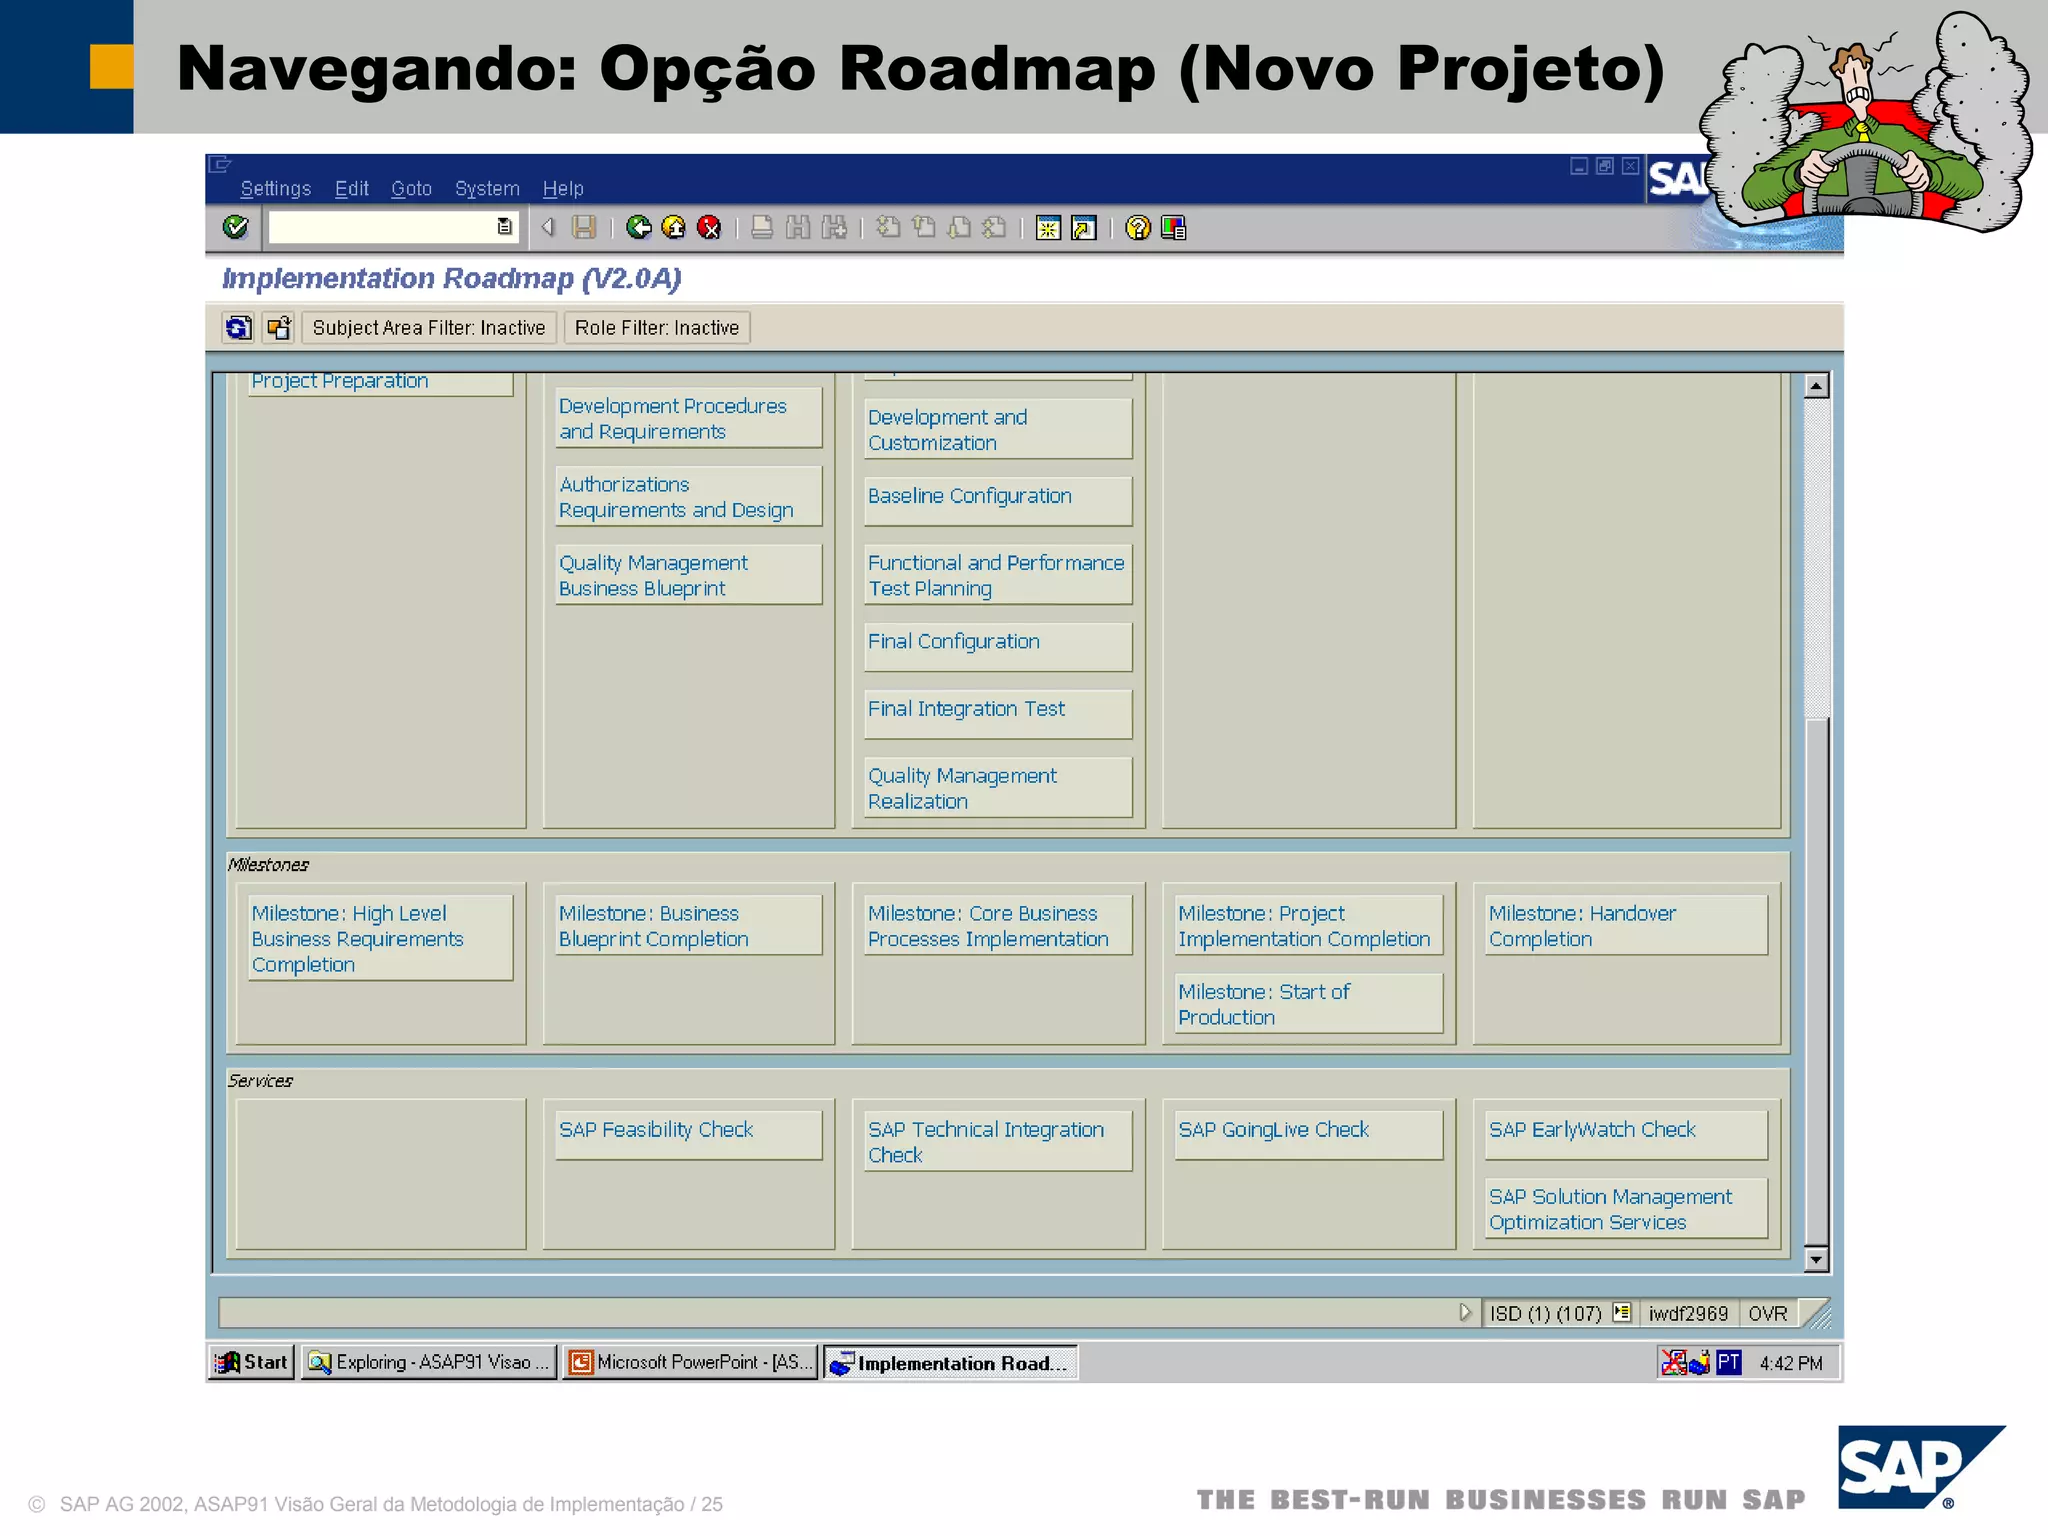Image resolution: width=2048 pixels, height=1536 pixels.
Task: Click the Find Next binoculars-plus icon
Action: [833, 228]
